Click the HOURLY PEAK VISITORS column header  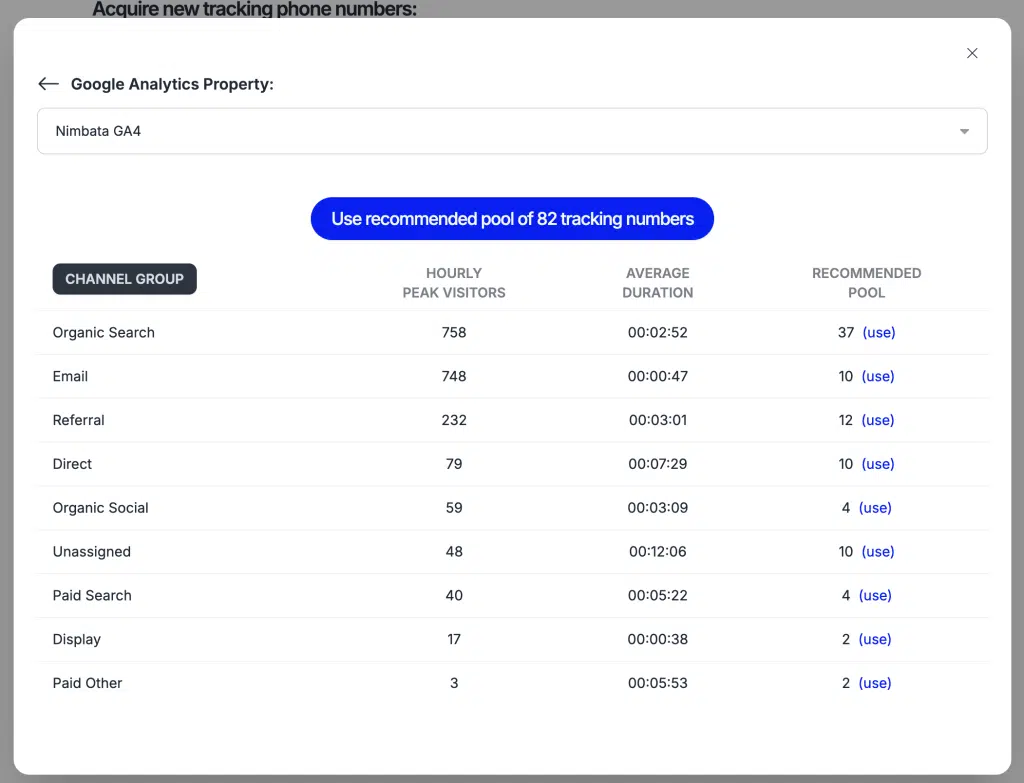(454, 283)
